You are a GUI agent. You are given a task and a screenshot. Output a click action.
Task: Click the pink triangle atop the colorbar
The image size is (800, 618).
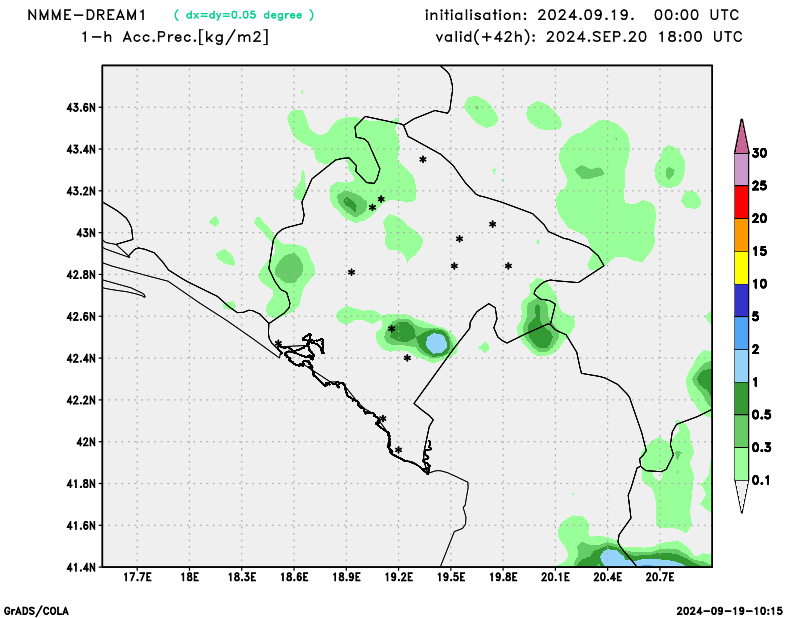click(x=741, y=137)
